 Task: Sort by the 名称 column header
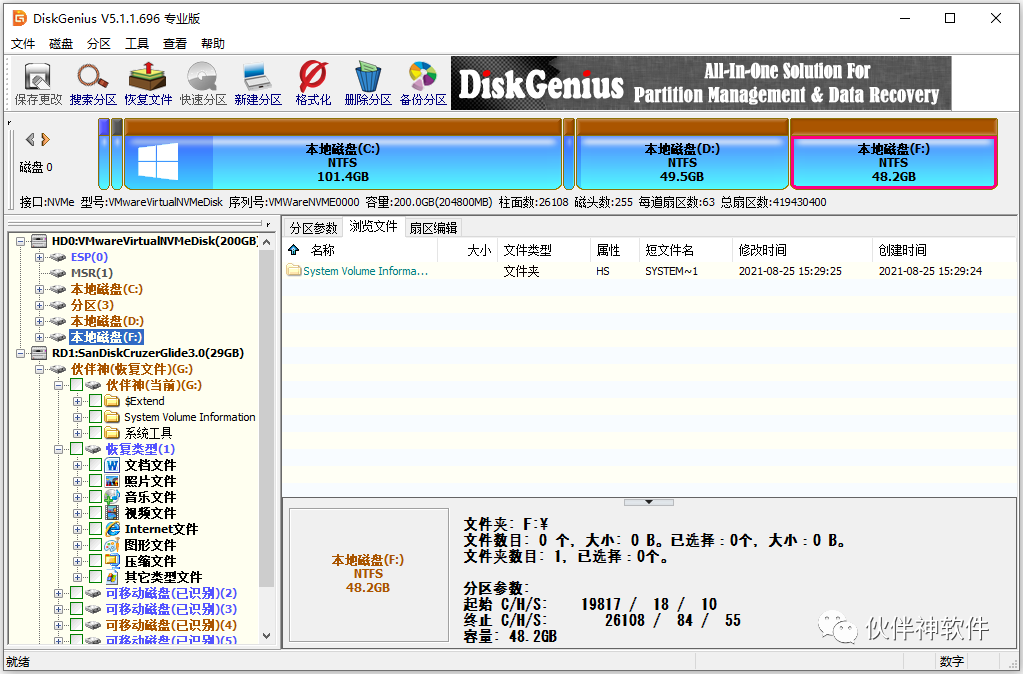click(x=360, y=250)
